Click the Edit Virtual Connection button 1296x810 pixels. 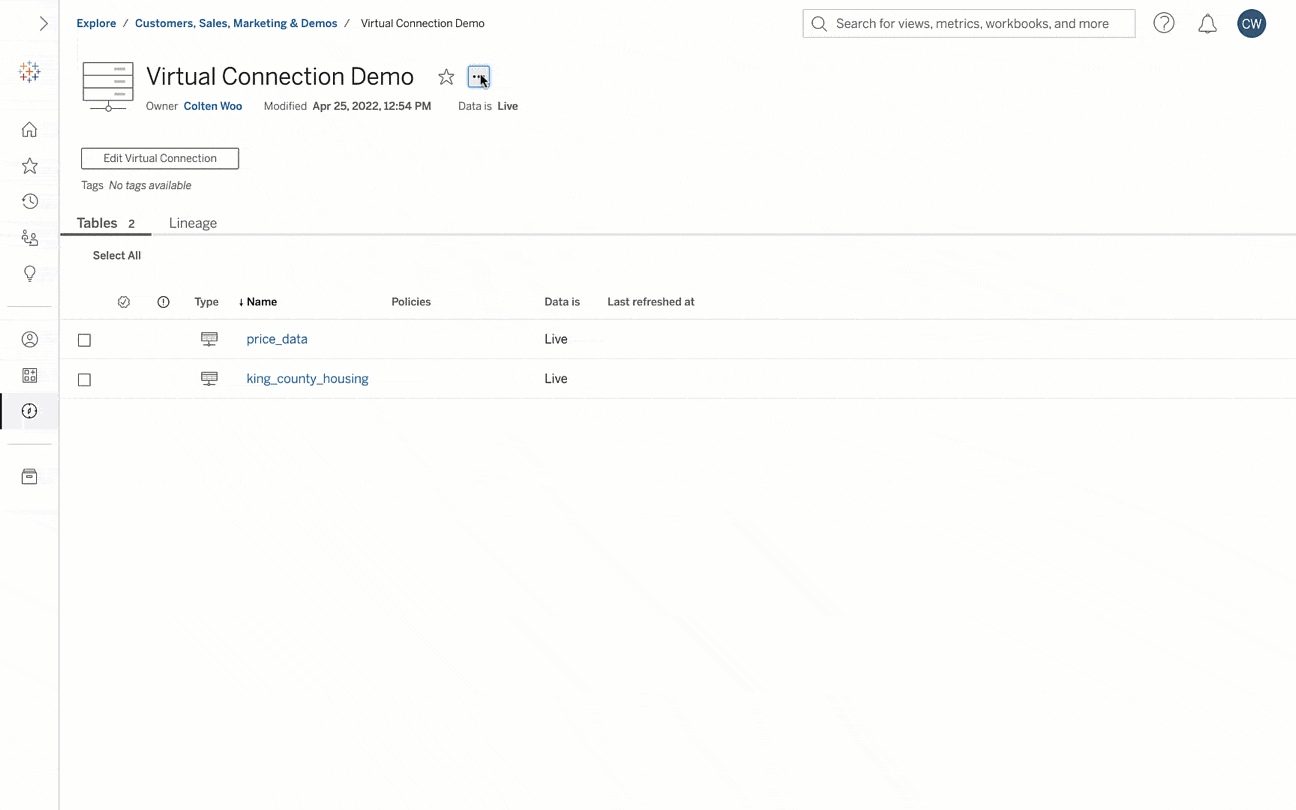[160, 158]
